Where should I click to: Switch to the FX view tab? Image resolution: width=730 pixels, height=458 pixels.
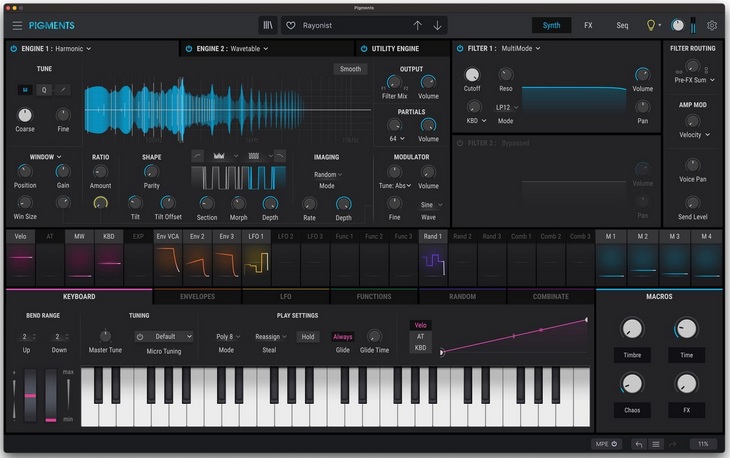pos(588,26)
